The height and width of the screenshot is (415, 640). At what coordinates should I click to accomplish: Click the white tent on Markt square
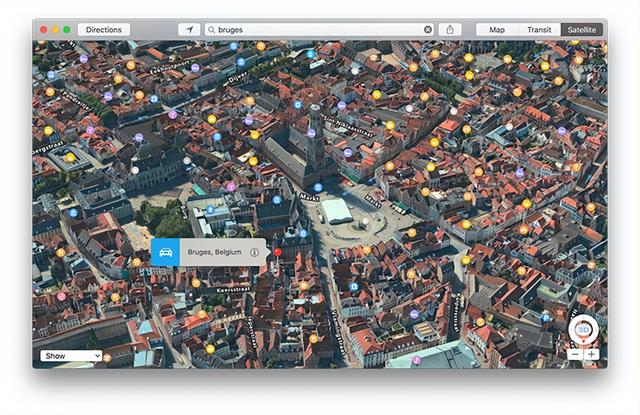click(x=337, y=210)
